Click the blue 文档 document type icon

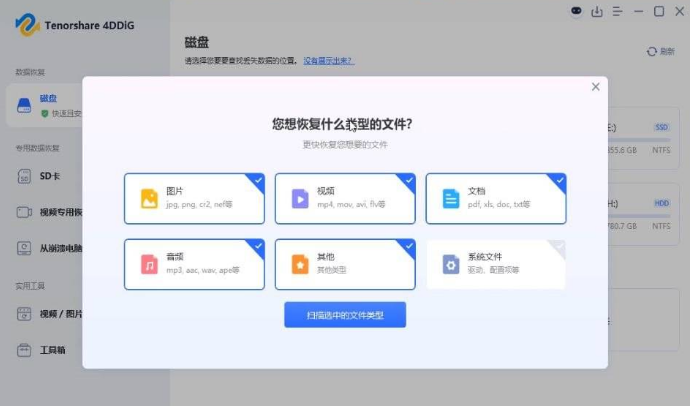[x=451, y=198]
